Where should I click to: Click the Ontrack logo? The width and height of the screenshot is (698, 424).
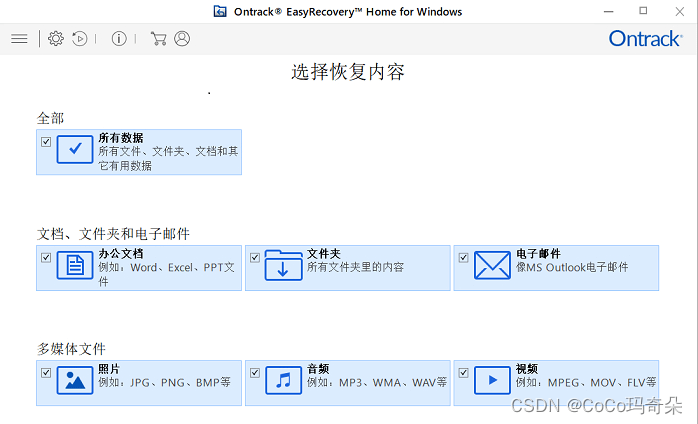pyautogui.click(x=645, y=38)
